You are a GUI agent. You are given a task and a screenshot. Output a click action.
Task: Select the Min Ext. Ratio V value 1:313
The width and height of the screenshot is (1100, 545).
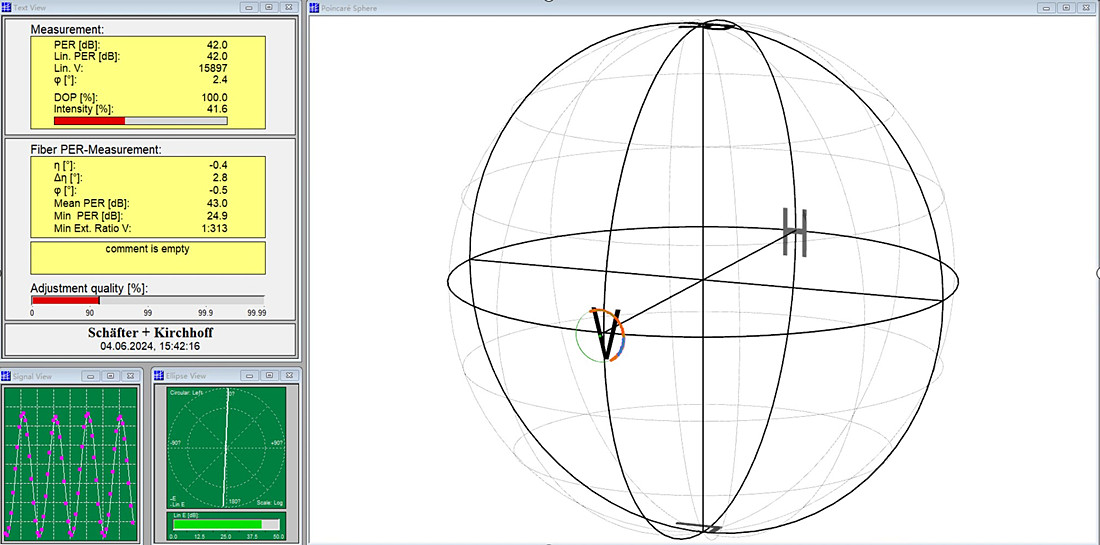coord(215,228)
